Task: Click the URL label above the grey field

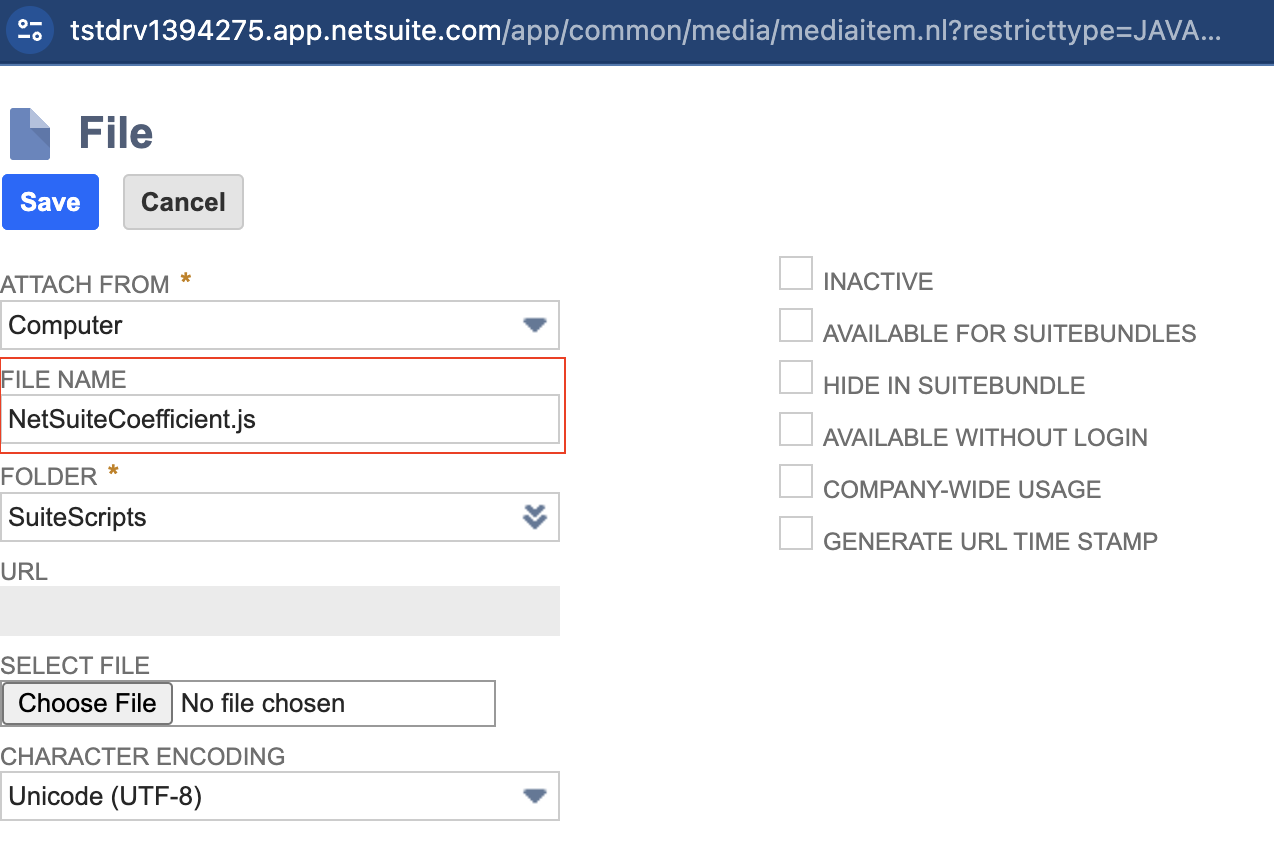Action: (x=24, y=572)
